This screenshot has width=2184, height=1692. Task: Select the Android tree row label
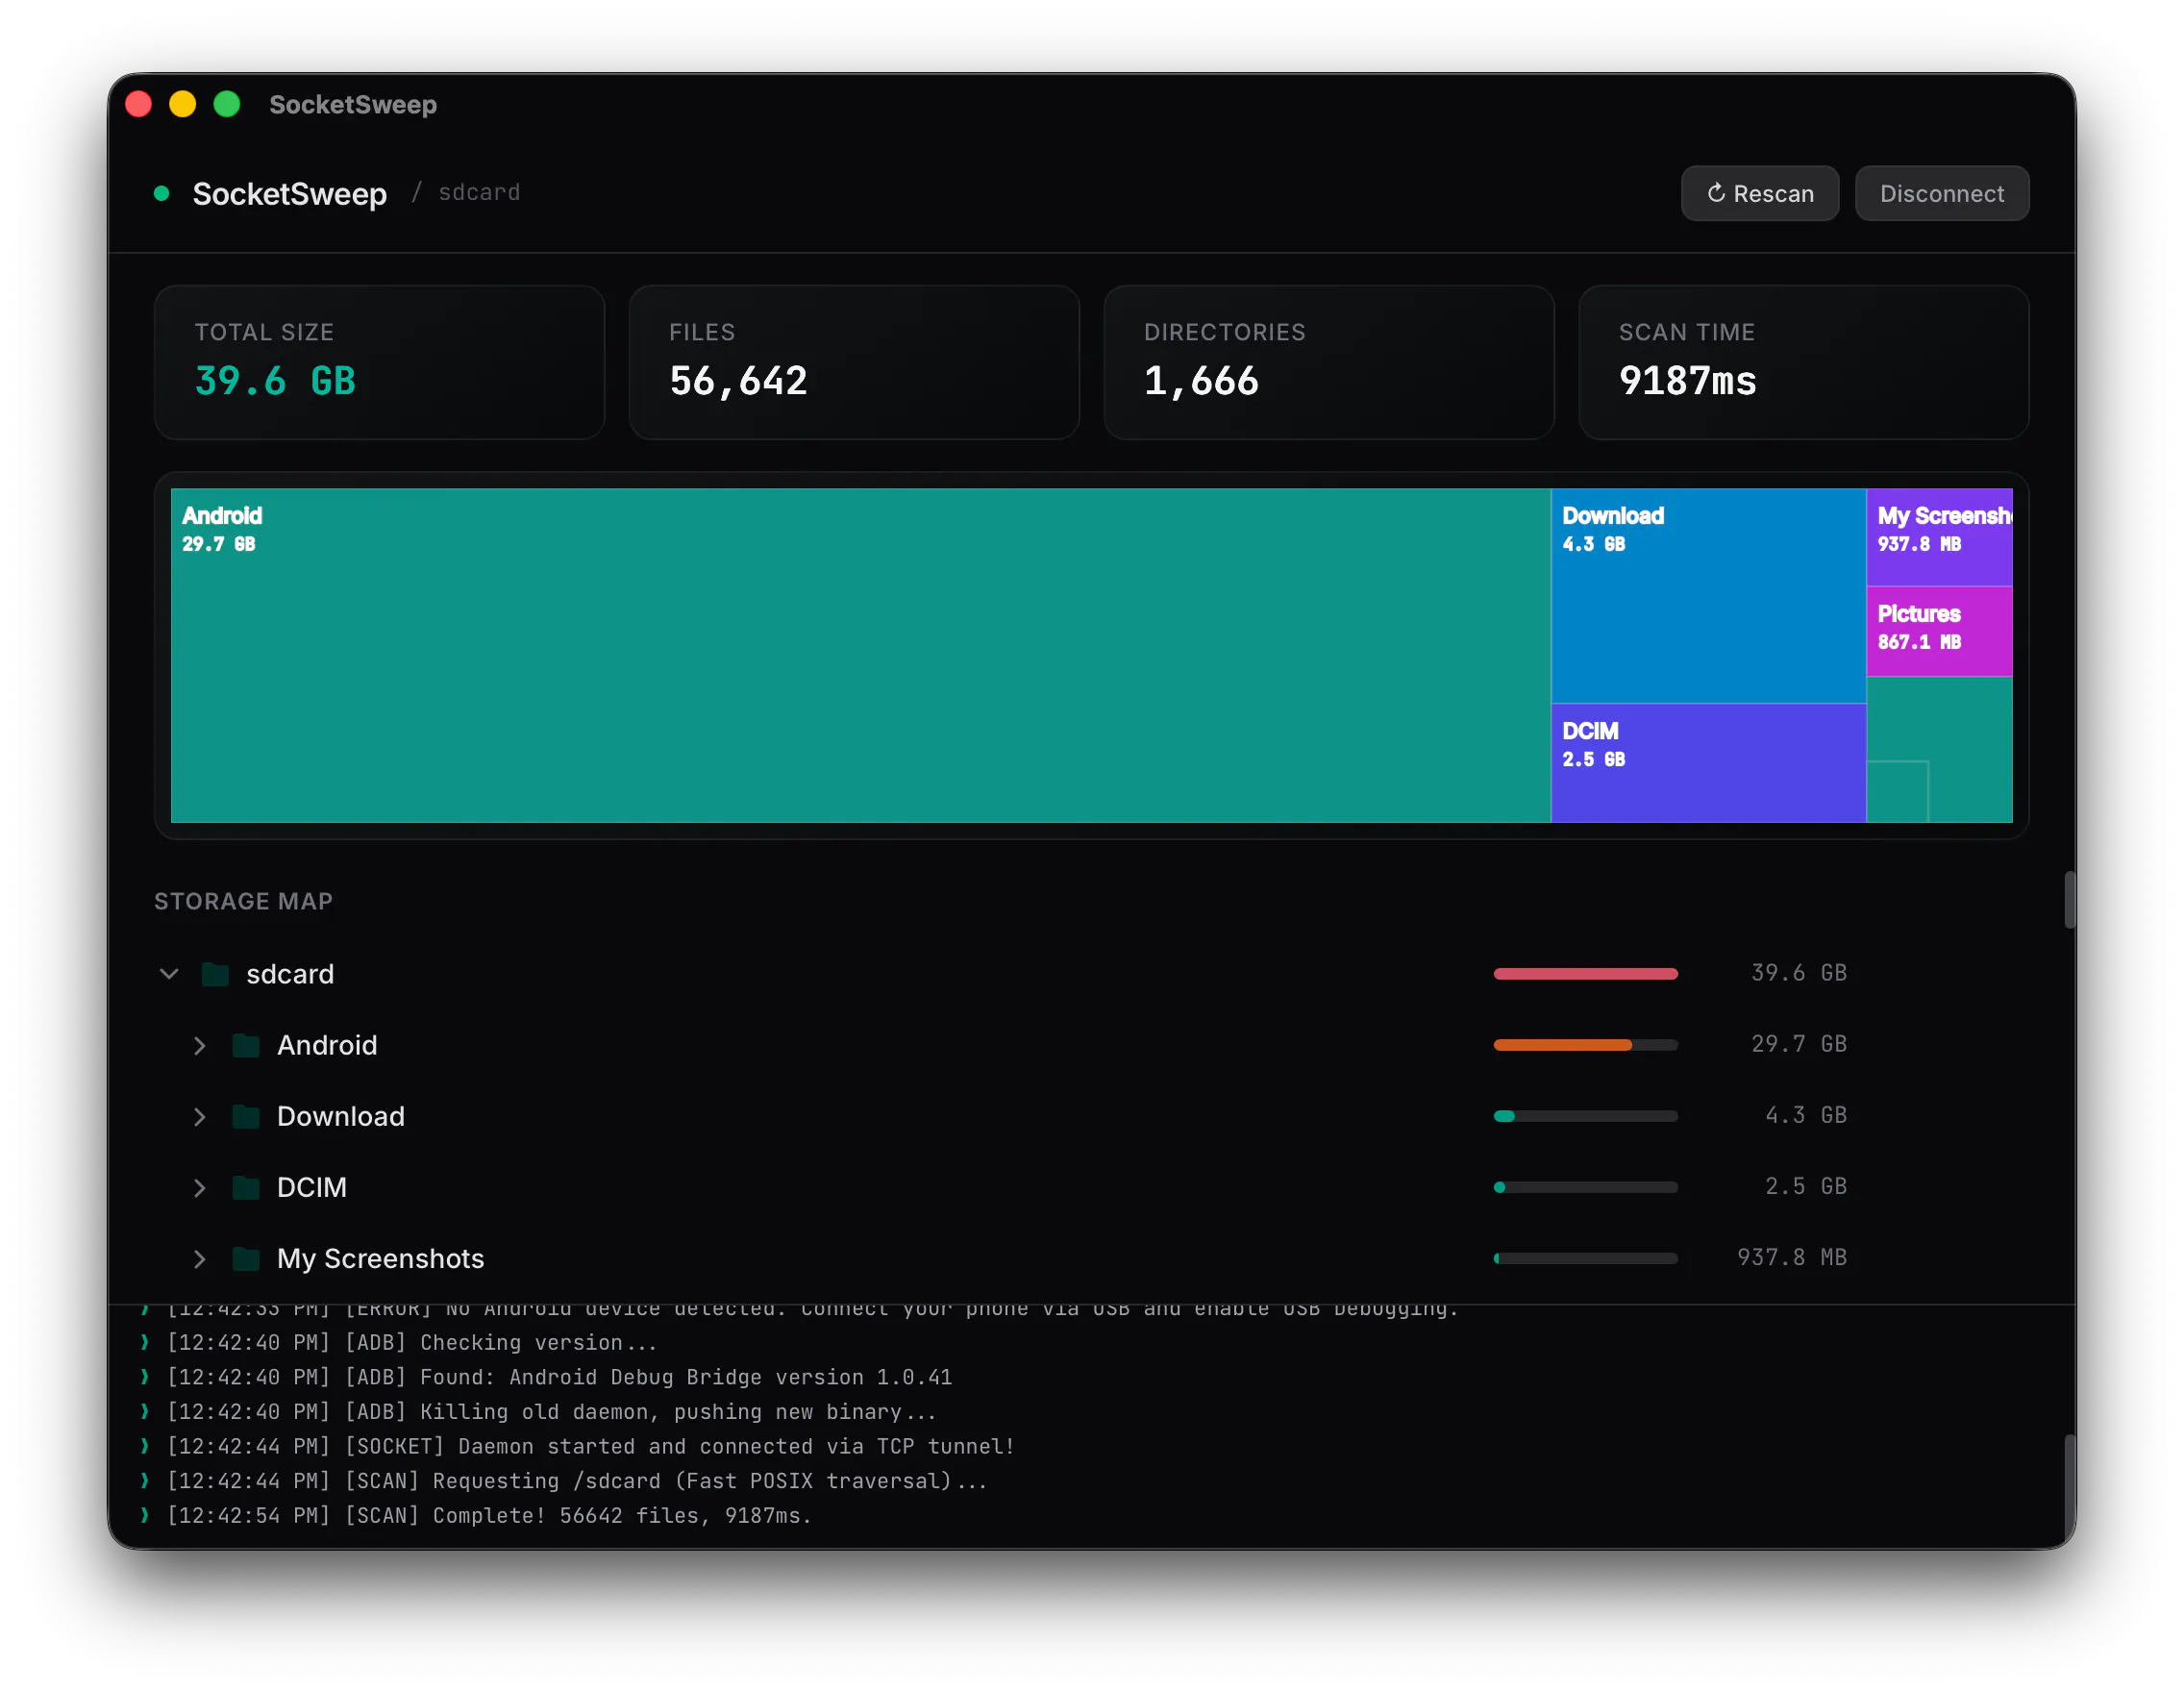click(327, 1045)
